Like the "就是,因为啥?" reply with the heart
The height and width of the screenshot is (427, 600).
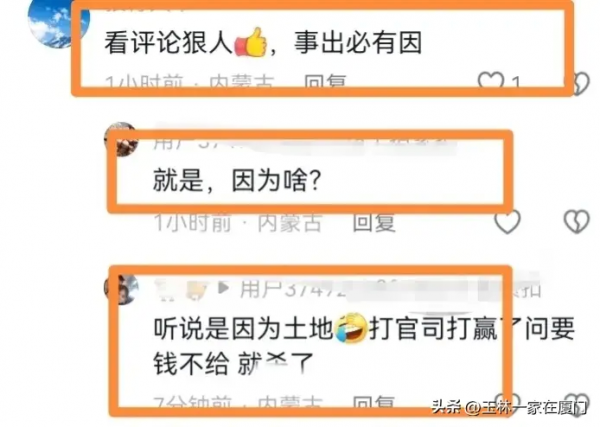(508, 221)
